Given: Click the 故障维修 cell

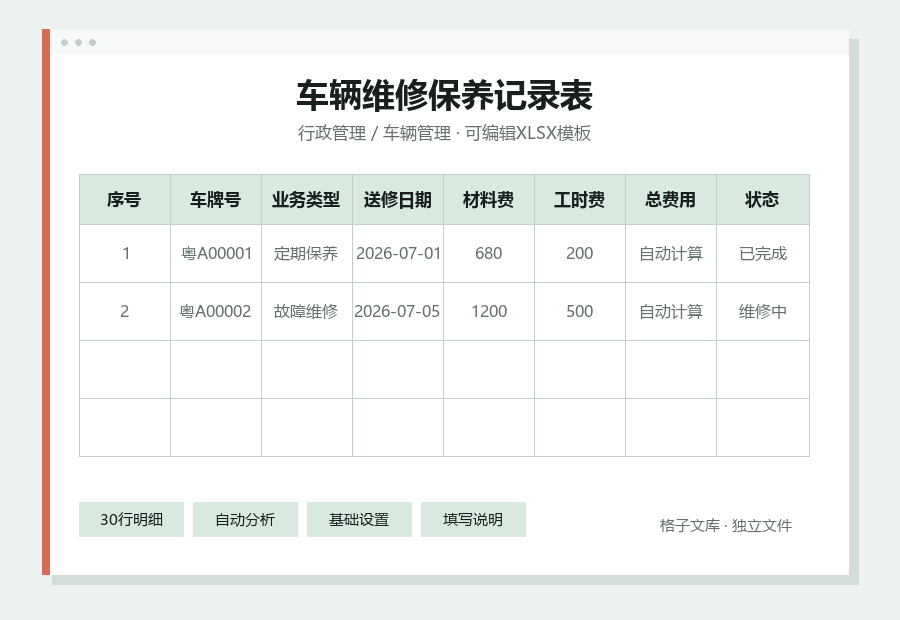Looking at the screenshot, I should (307, 311).
